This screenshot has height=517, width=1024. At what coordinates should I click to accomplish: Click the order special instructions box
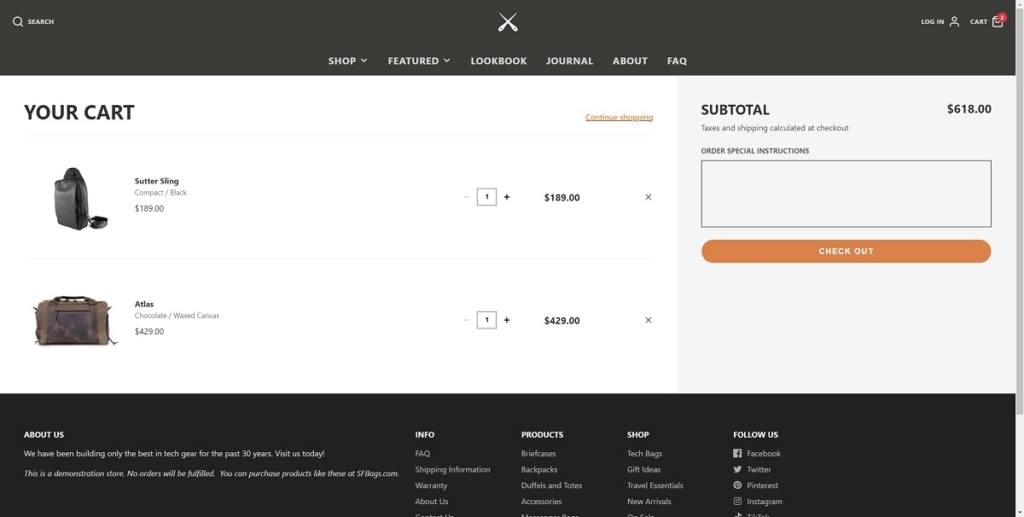[845, 193]
